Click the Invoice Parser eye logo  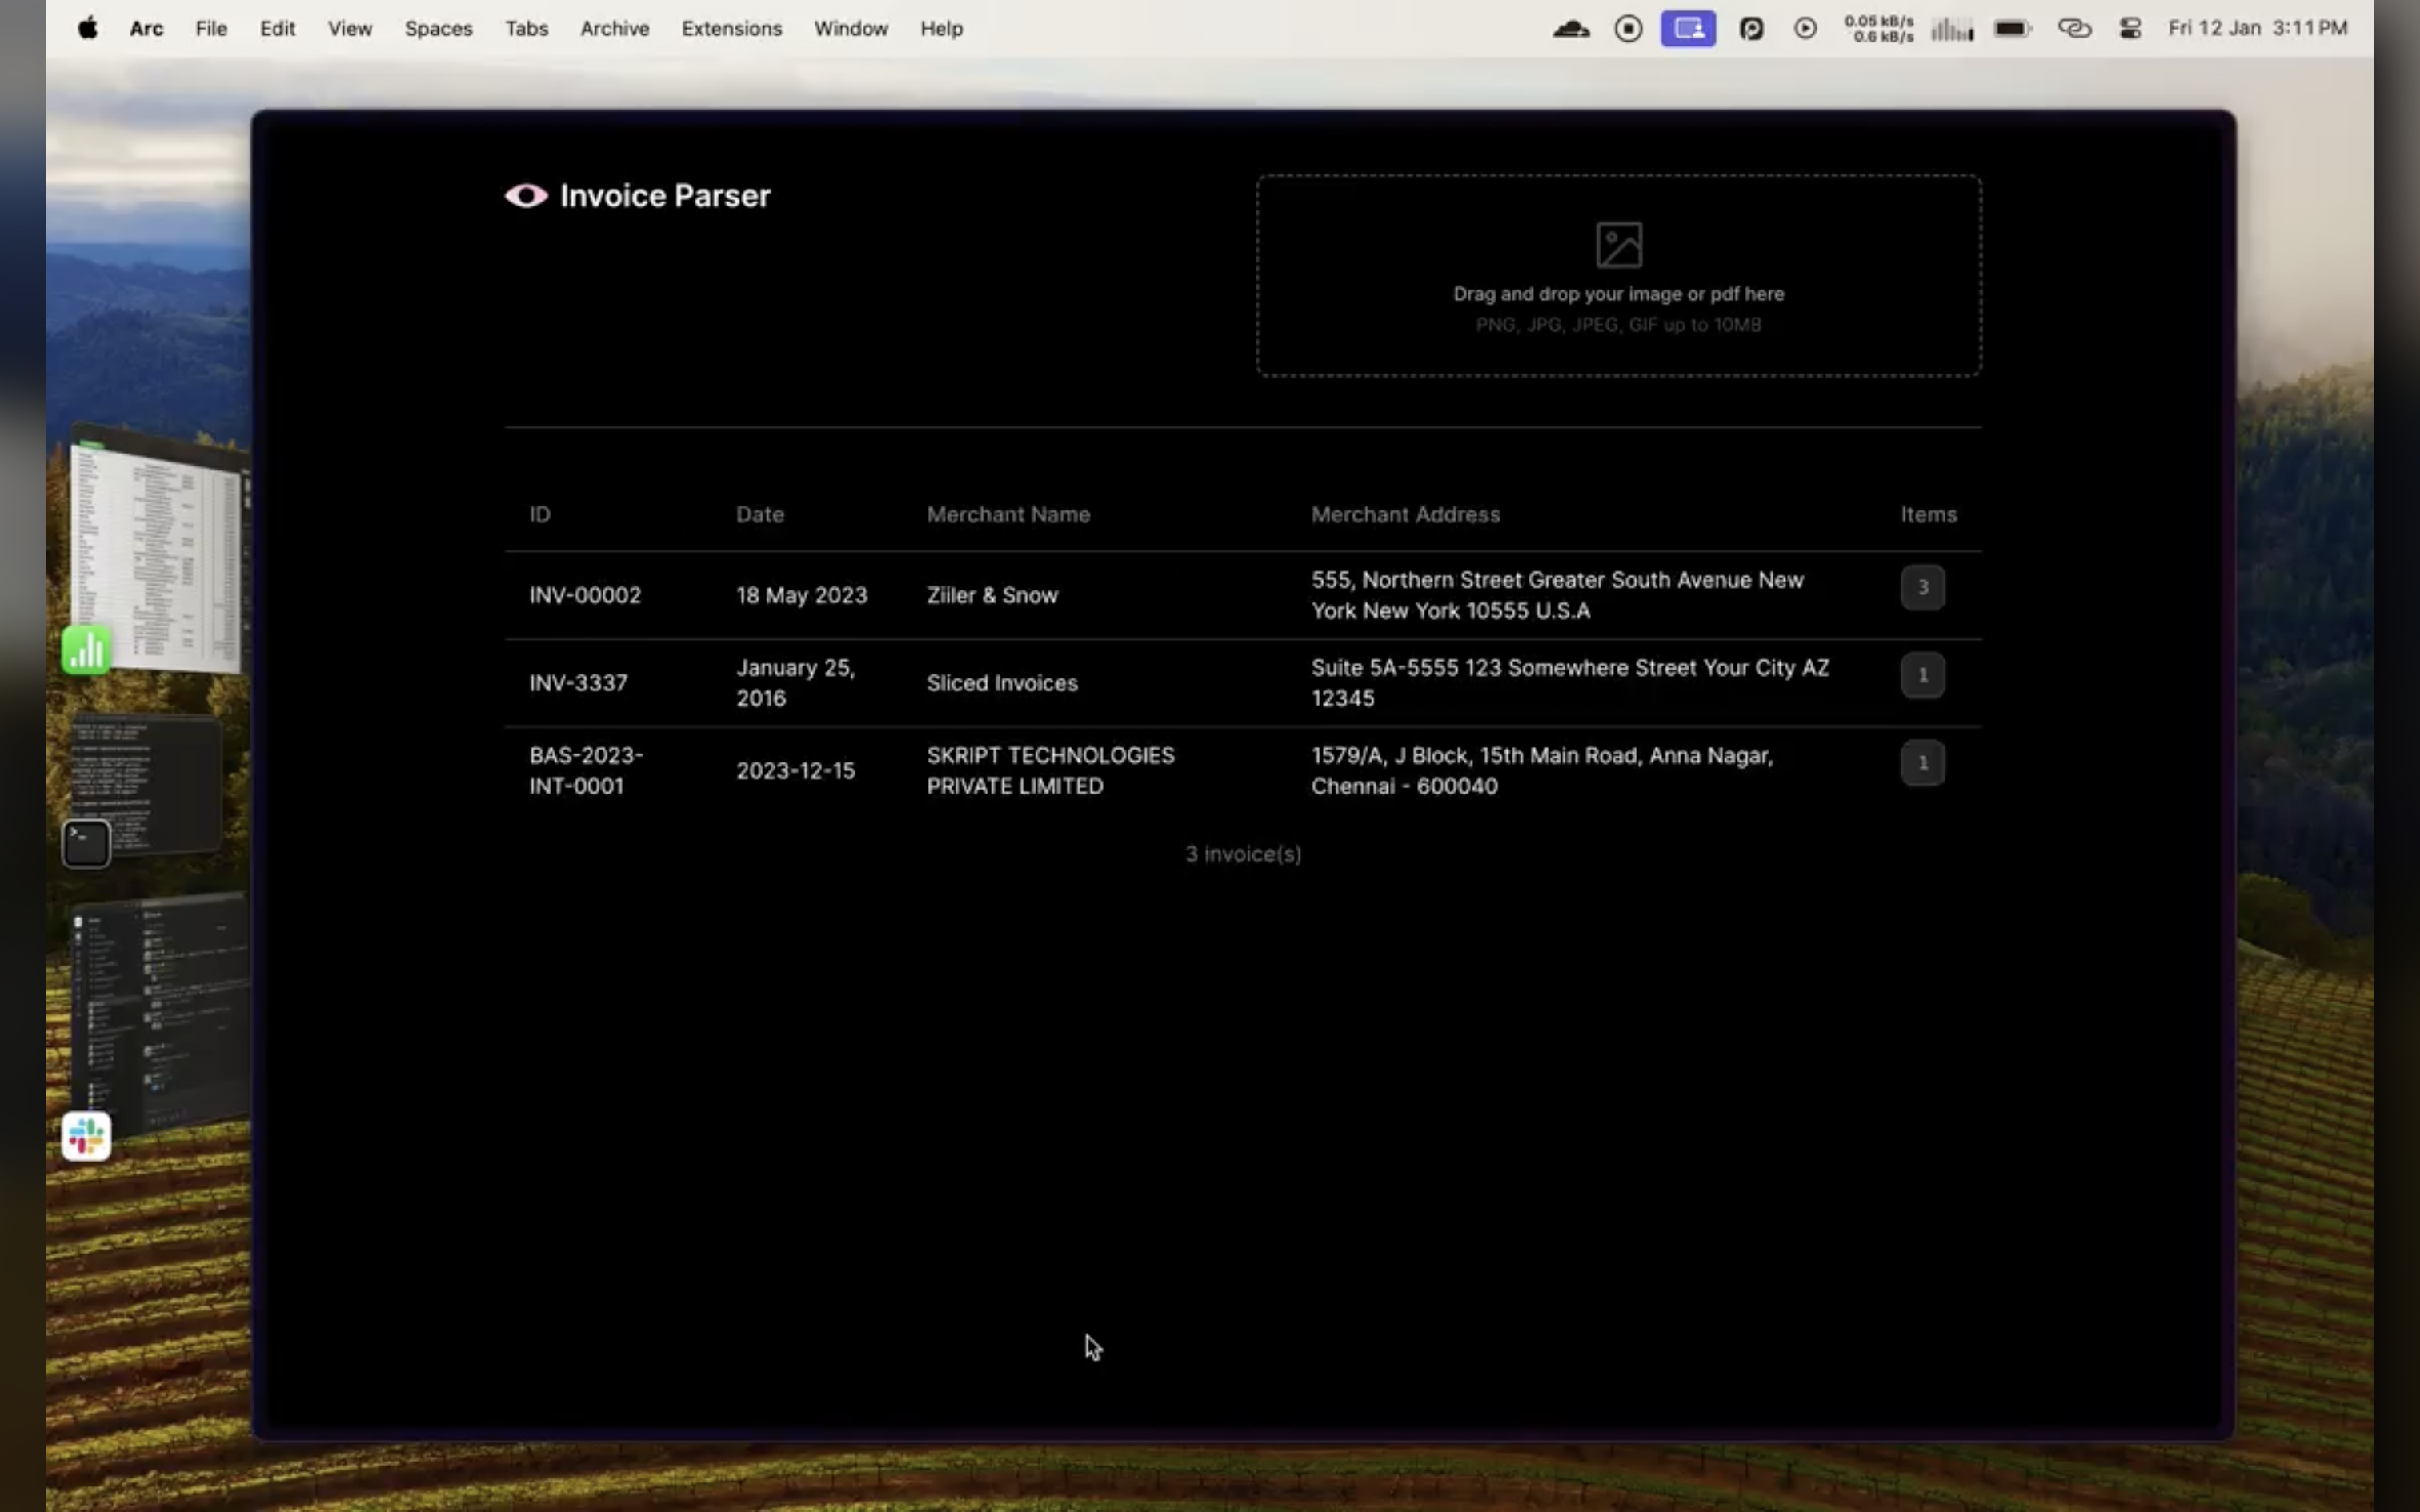coord(527,196)
